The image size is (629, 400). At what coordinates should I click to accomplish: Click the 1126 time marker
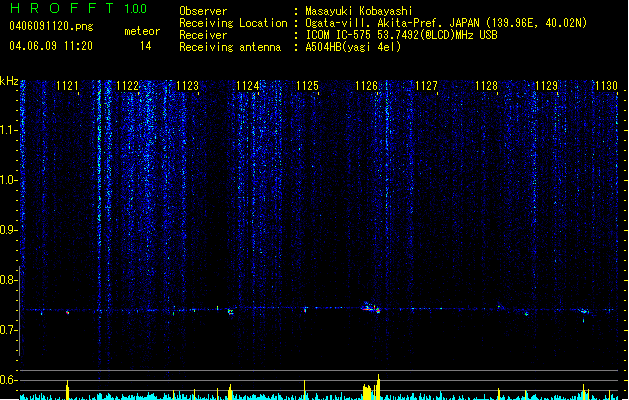click(x=367, y=86)
